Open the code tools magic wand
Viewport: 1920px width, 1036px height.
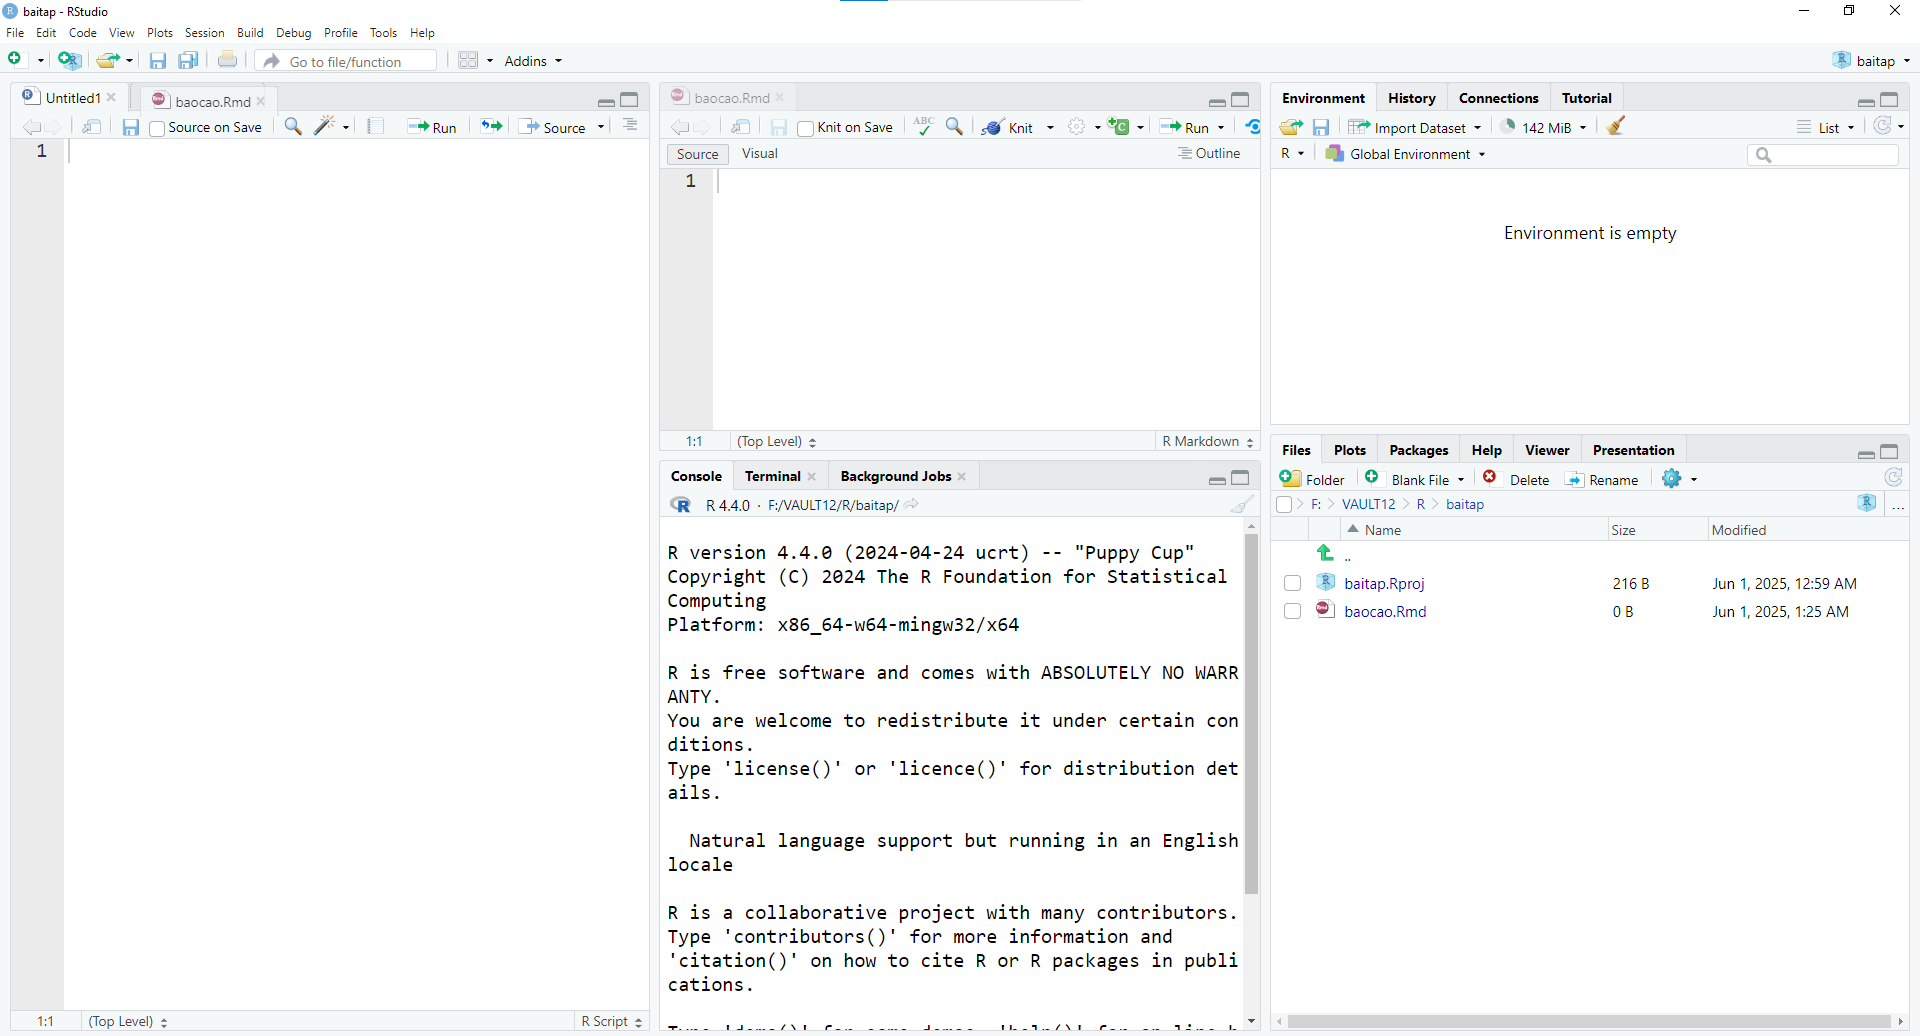tap(325, 126)
